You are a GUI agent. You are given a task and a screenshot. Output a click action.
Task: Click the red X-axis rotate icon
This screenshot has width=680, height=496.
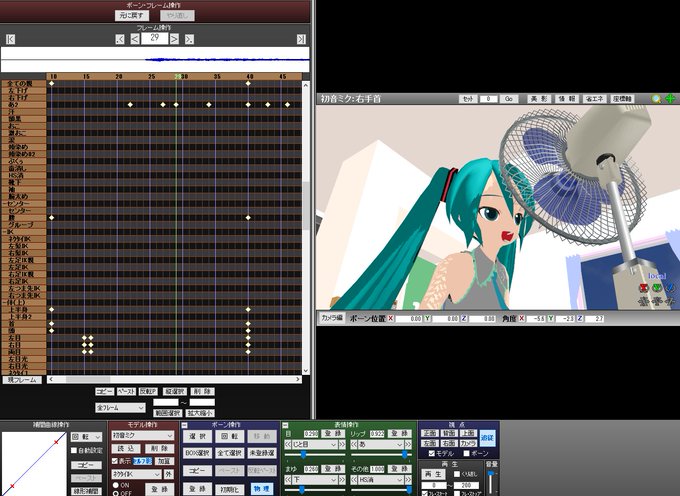[x=643, y=288]
